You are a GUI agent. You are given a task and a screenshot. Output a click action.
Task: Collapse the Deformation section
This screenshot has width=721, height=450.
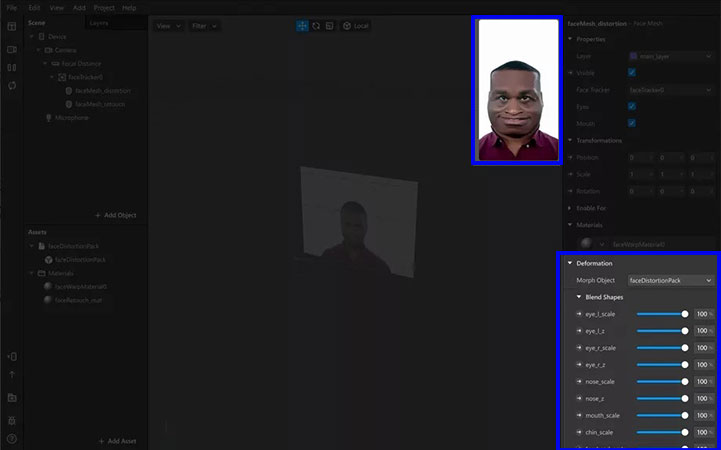570,263
